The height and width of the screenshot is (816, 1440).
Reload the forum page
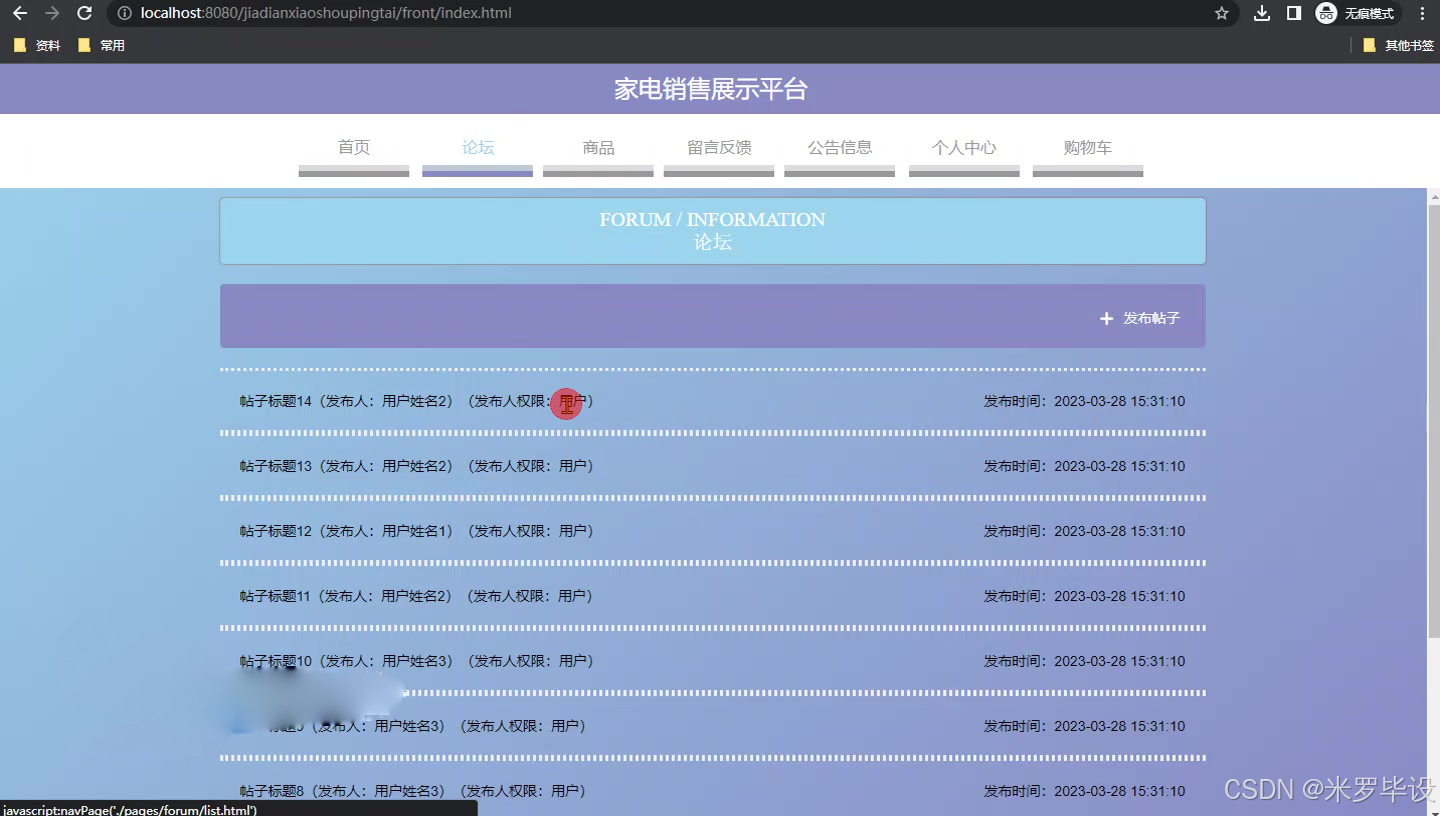point(84,14)
